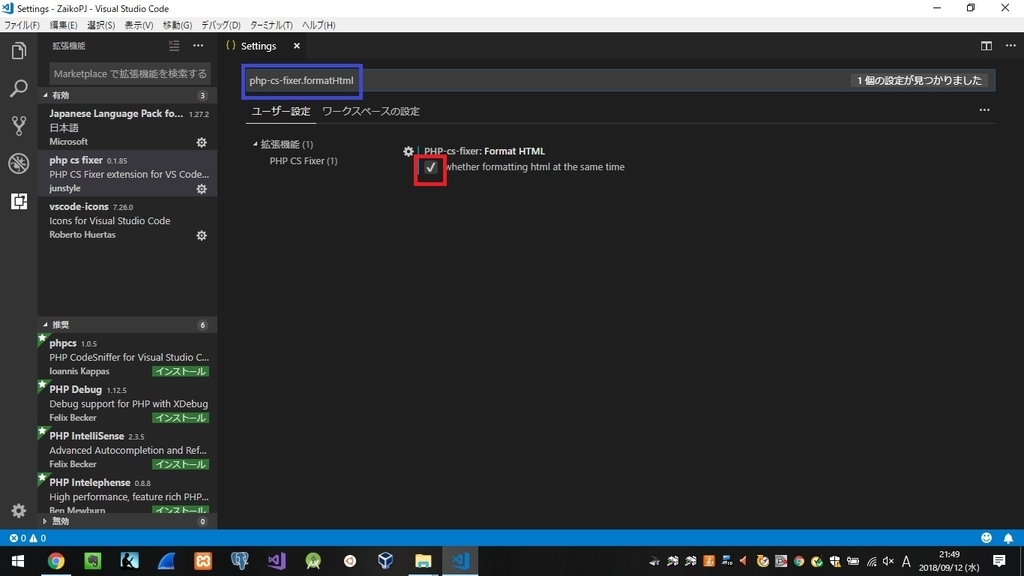The width and height of the screenshot is (1024, 576).
Task: Open the filter extensions icon in Extensions panel
Action: pos(173,45)
